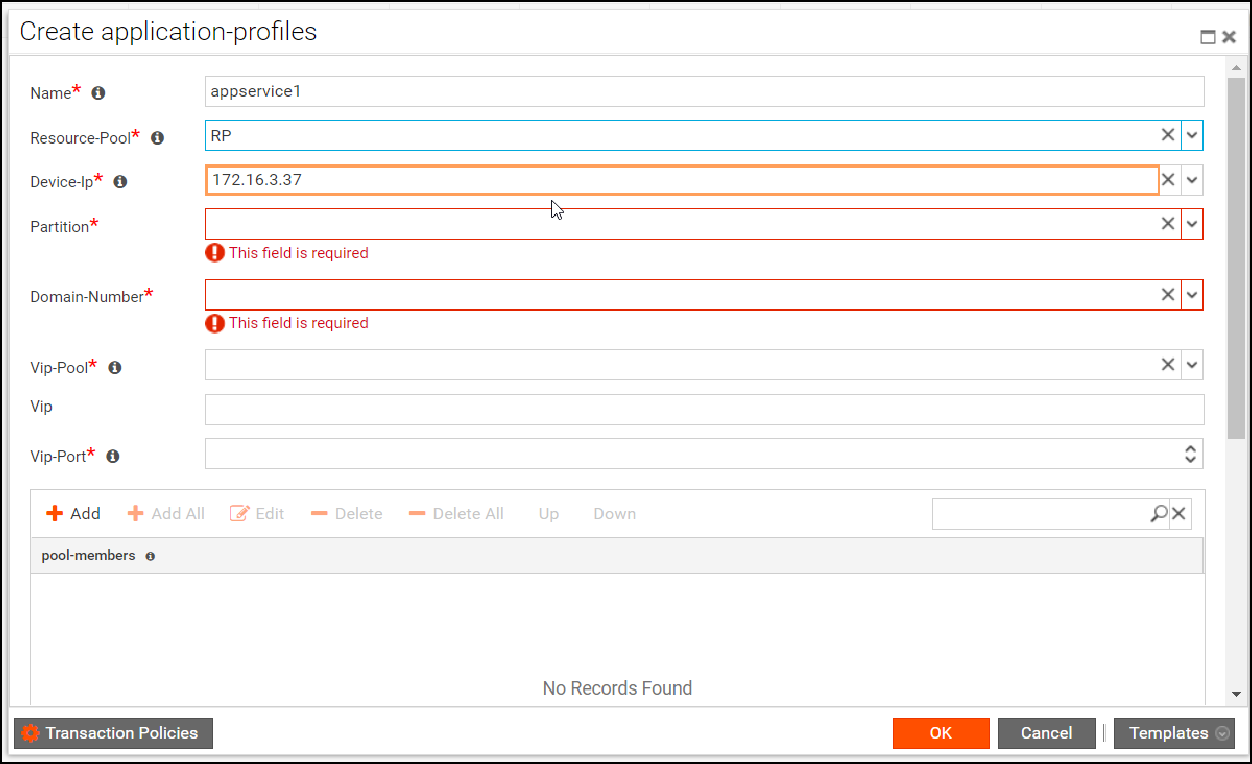The width and height of the screenshot is (1252, 764).
Task: Click the dialog vertical scrollbar thumb
Action: pyautogui.click(x=1236, y=258)
